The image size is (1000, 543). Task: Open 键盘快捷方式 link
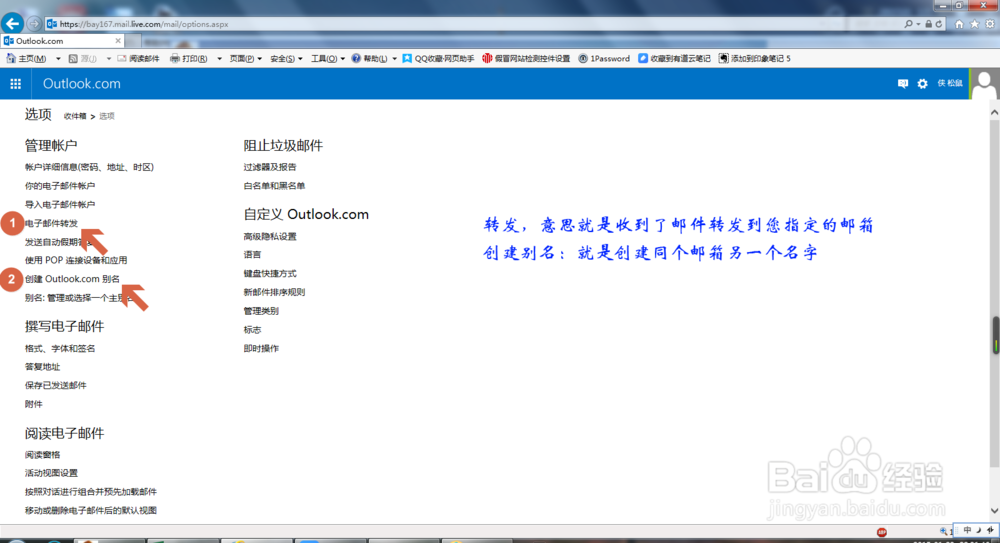[x=270, y=273]
